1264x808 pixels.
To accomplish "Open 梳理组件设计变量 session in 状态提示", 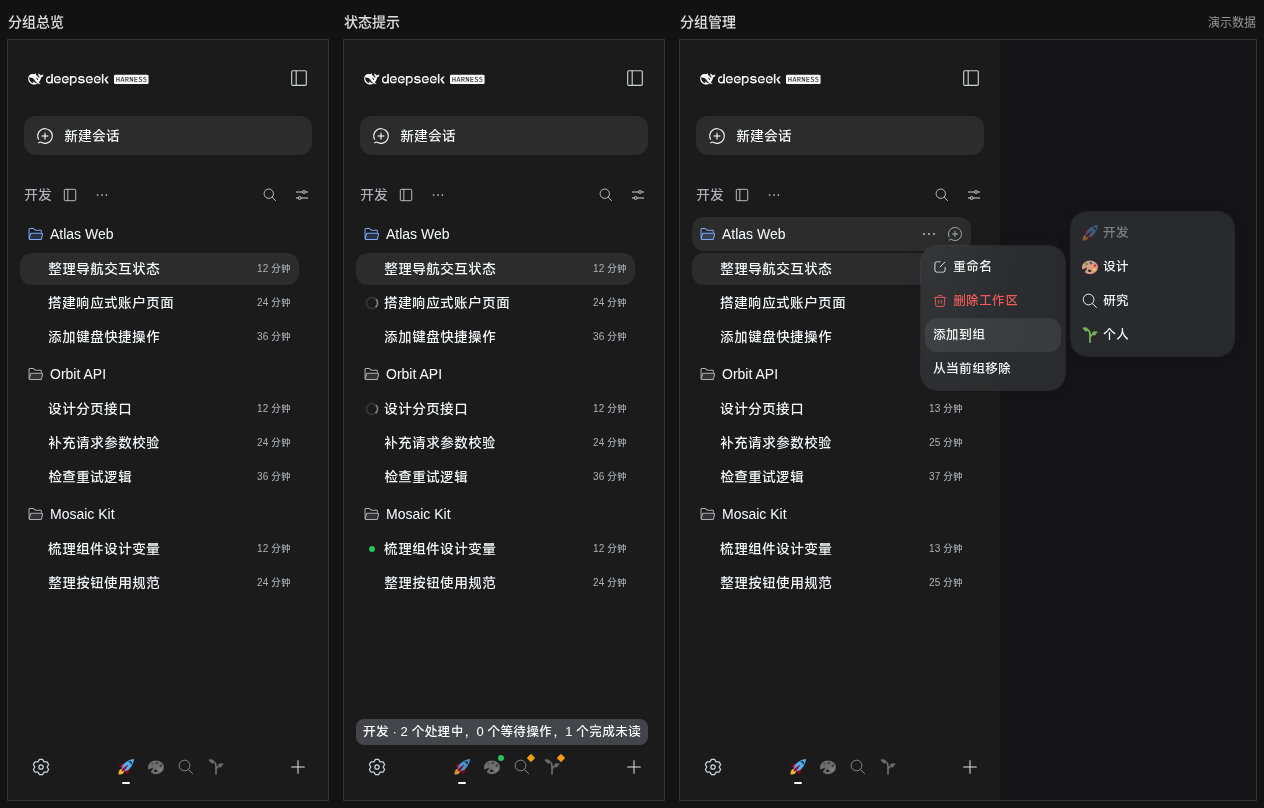I will point(495,549).
